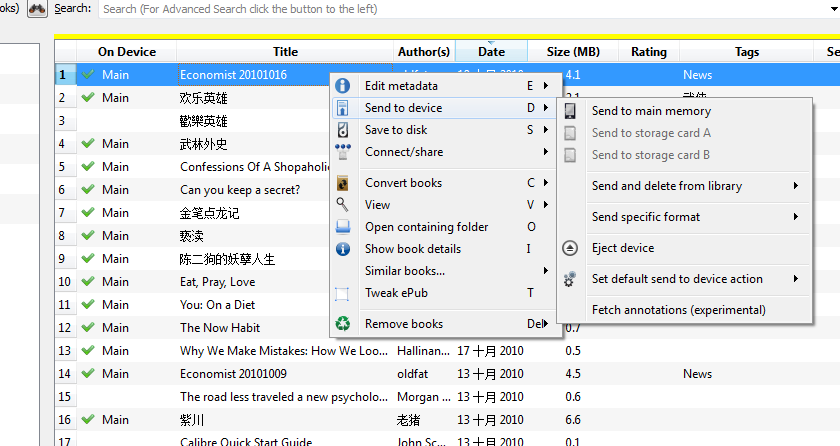The height and width of the screenshot is (446, 840).
Task: Select the book Can you keep a secret?
Action: click(240, 190)
